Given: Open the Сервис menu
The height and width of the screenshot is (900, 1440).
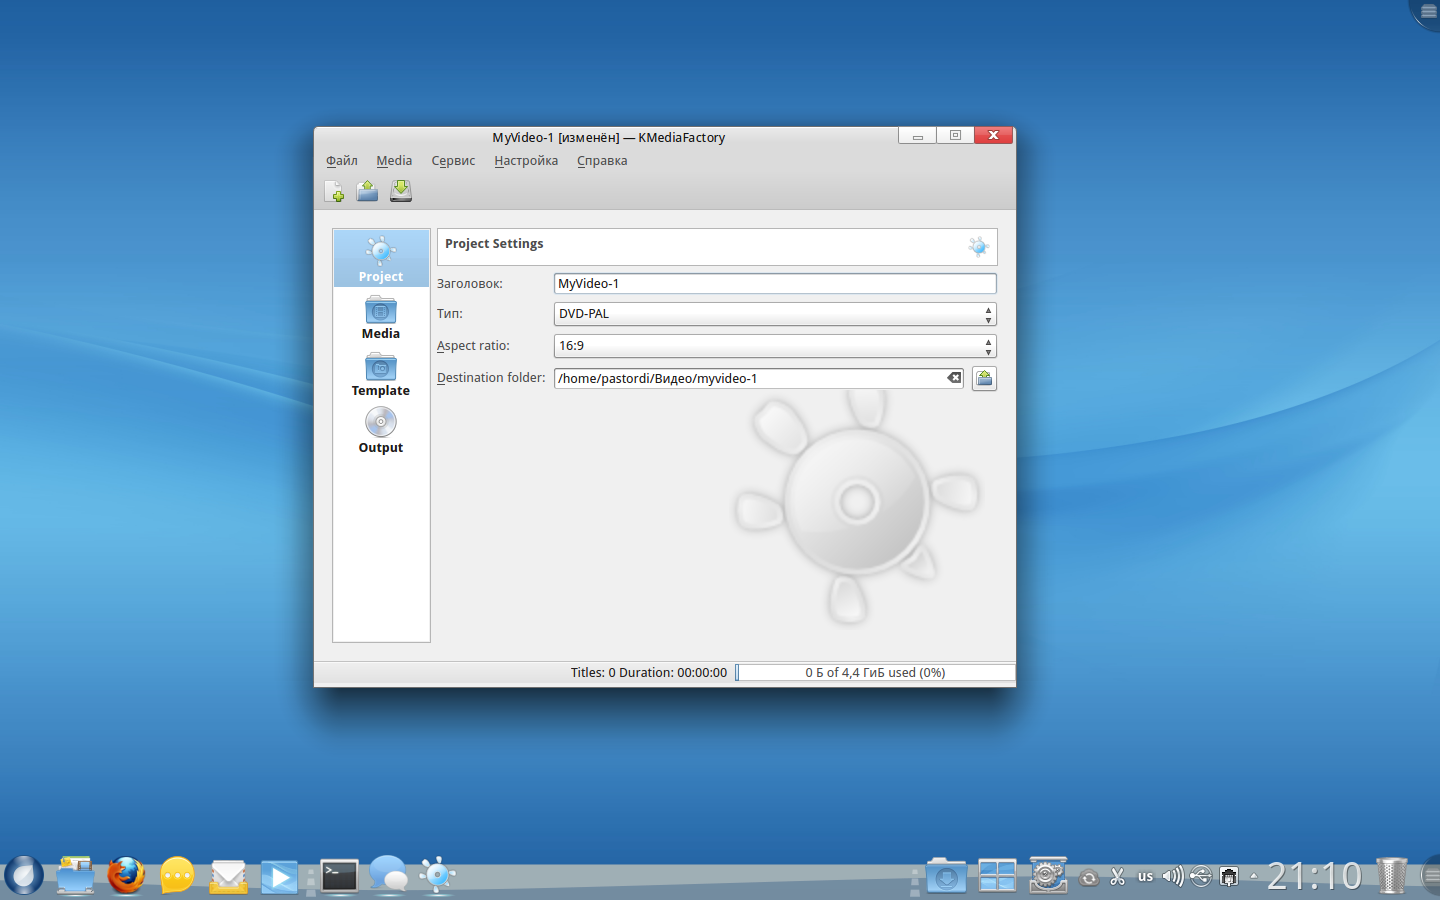Looking at the screenshot, I should coord(453,161).
